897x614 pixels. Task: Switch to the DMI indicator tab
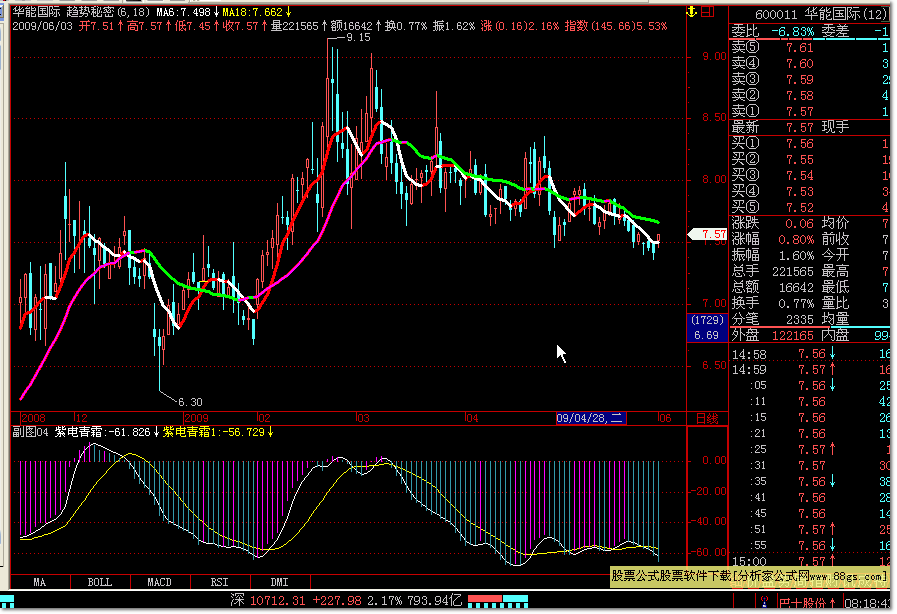[x=279, y=583]
